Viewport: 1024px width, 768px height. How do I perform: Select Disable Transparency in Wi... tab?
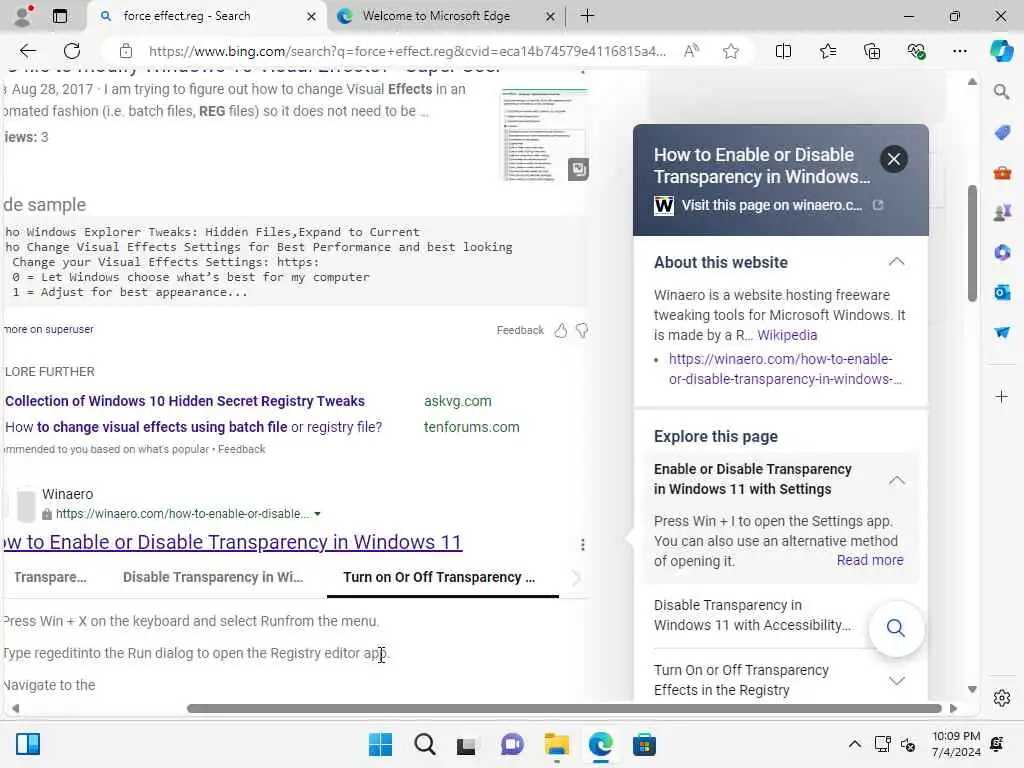coord(213,577)
